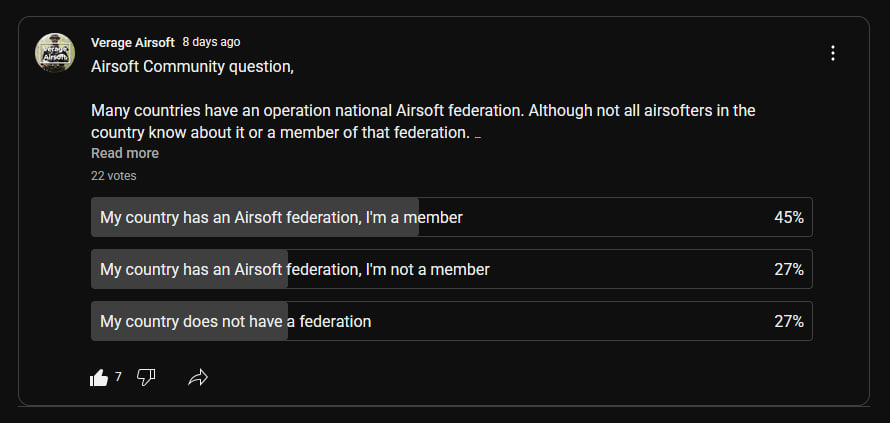Open the three-dot post options menu
Screen dimensions: 890x423
pos(833,53)
